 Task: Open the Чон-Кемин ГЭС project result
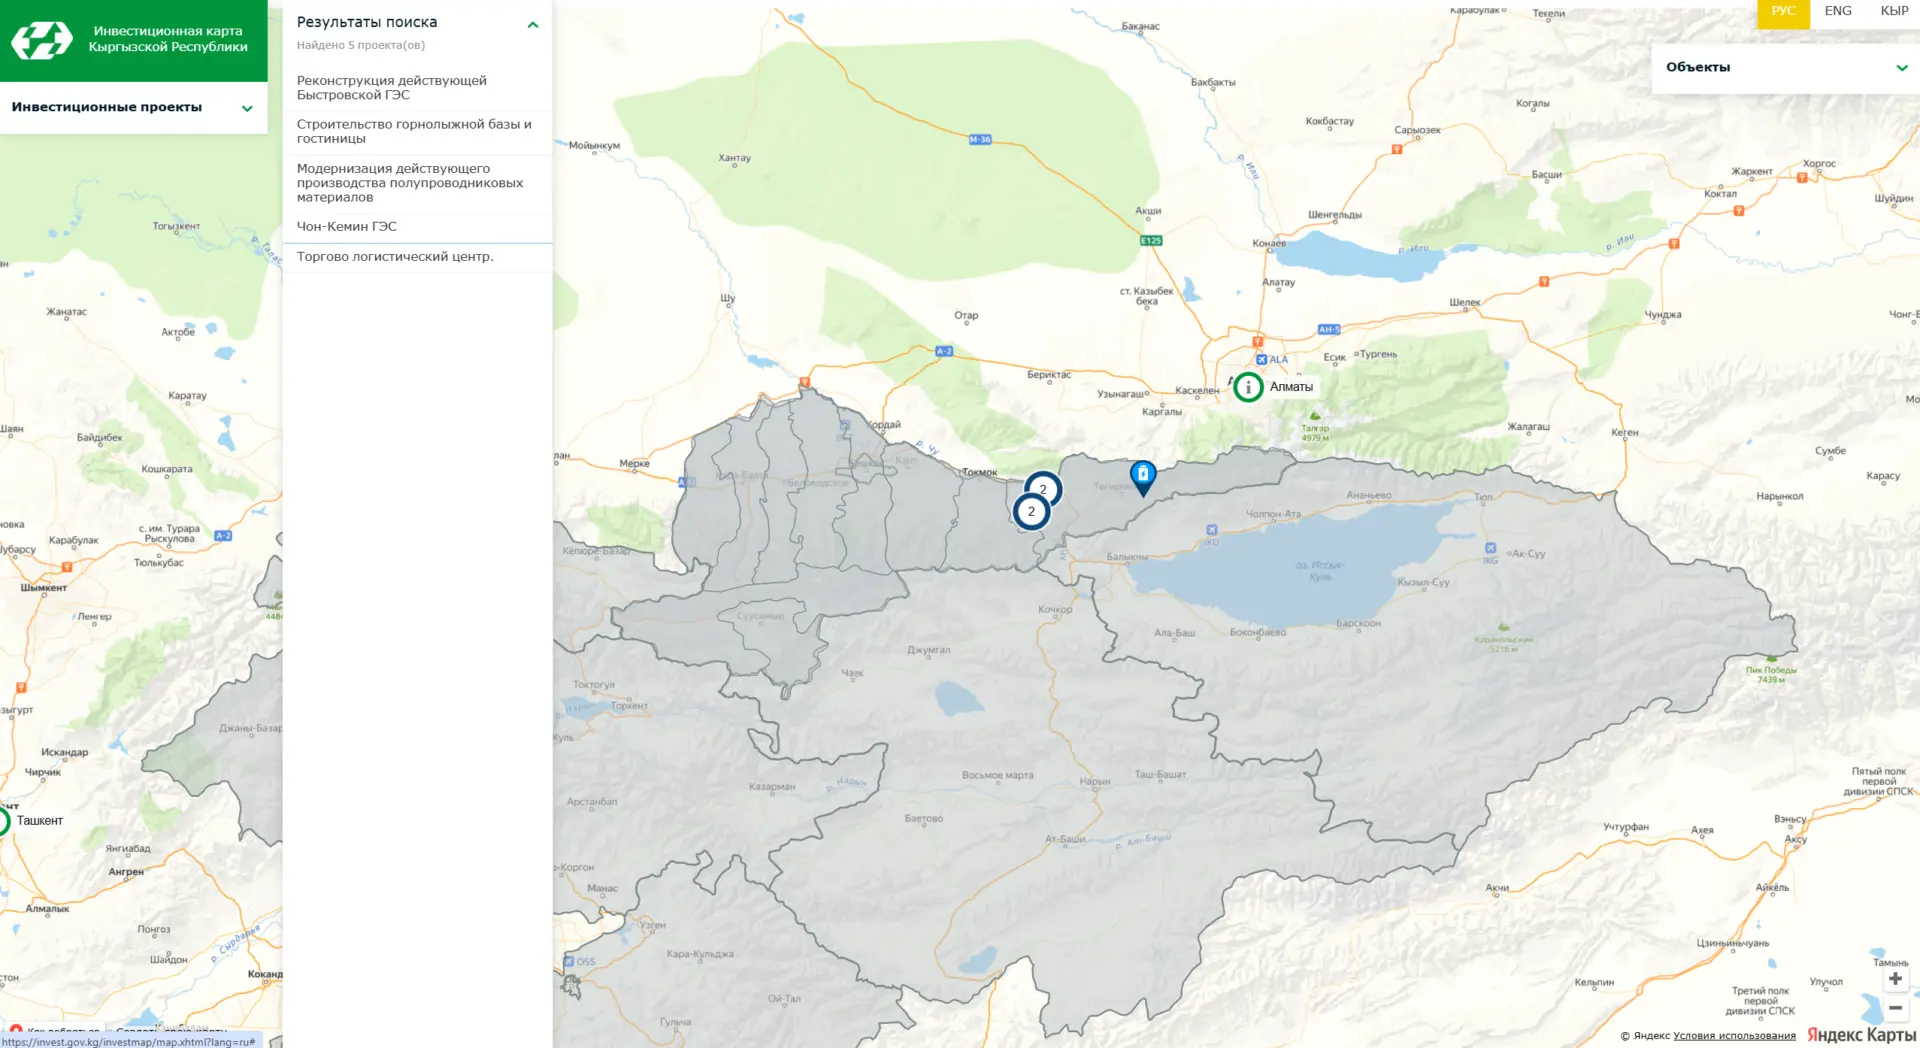click(347, 227)
